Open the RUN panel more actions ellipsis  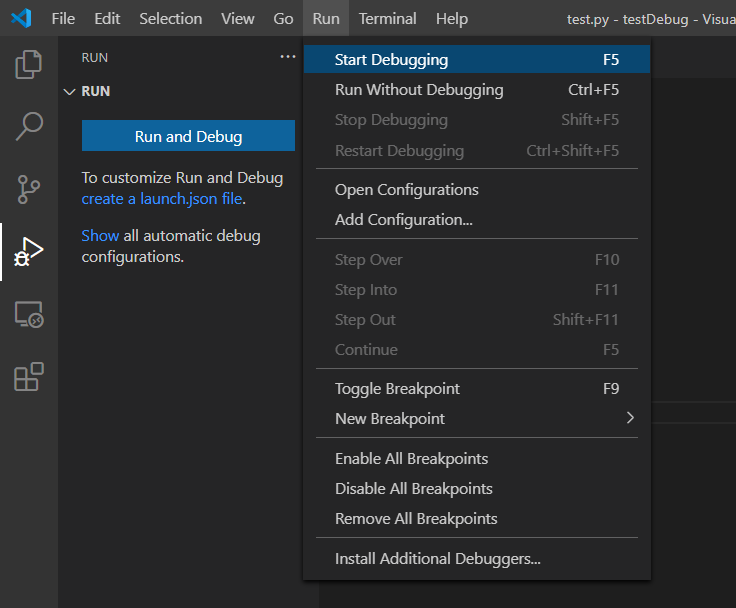tap(288, 58)
